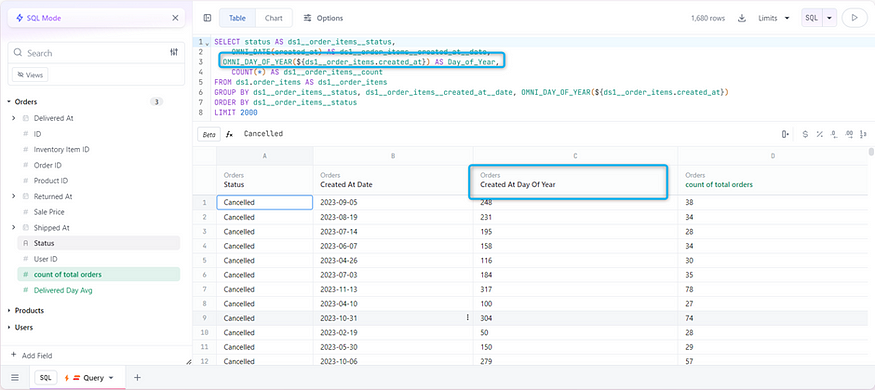
Task: Click cell 2023-09-05
Action: click(x=393, y=203)
